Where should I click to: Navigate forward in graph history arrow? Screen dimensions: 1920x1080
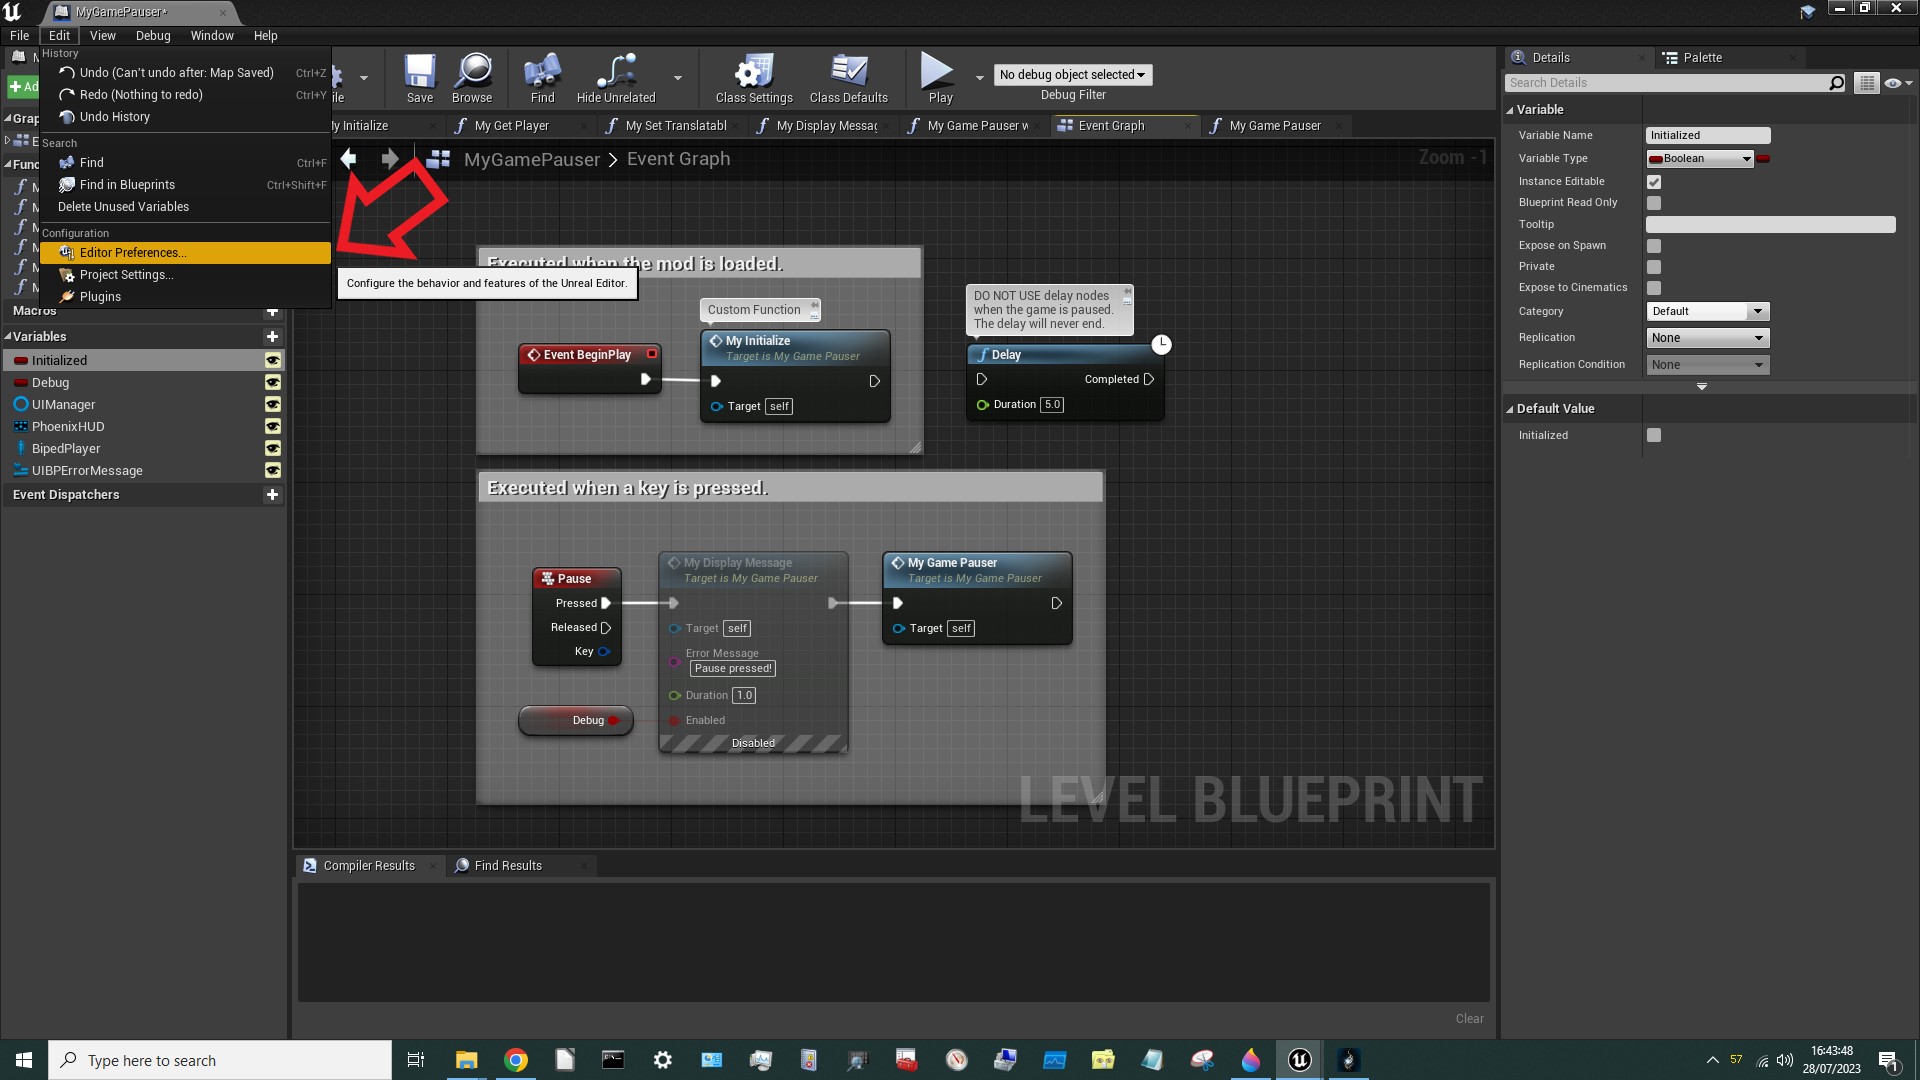[x=390, y=158]
